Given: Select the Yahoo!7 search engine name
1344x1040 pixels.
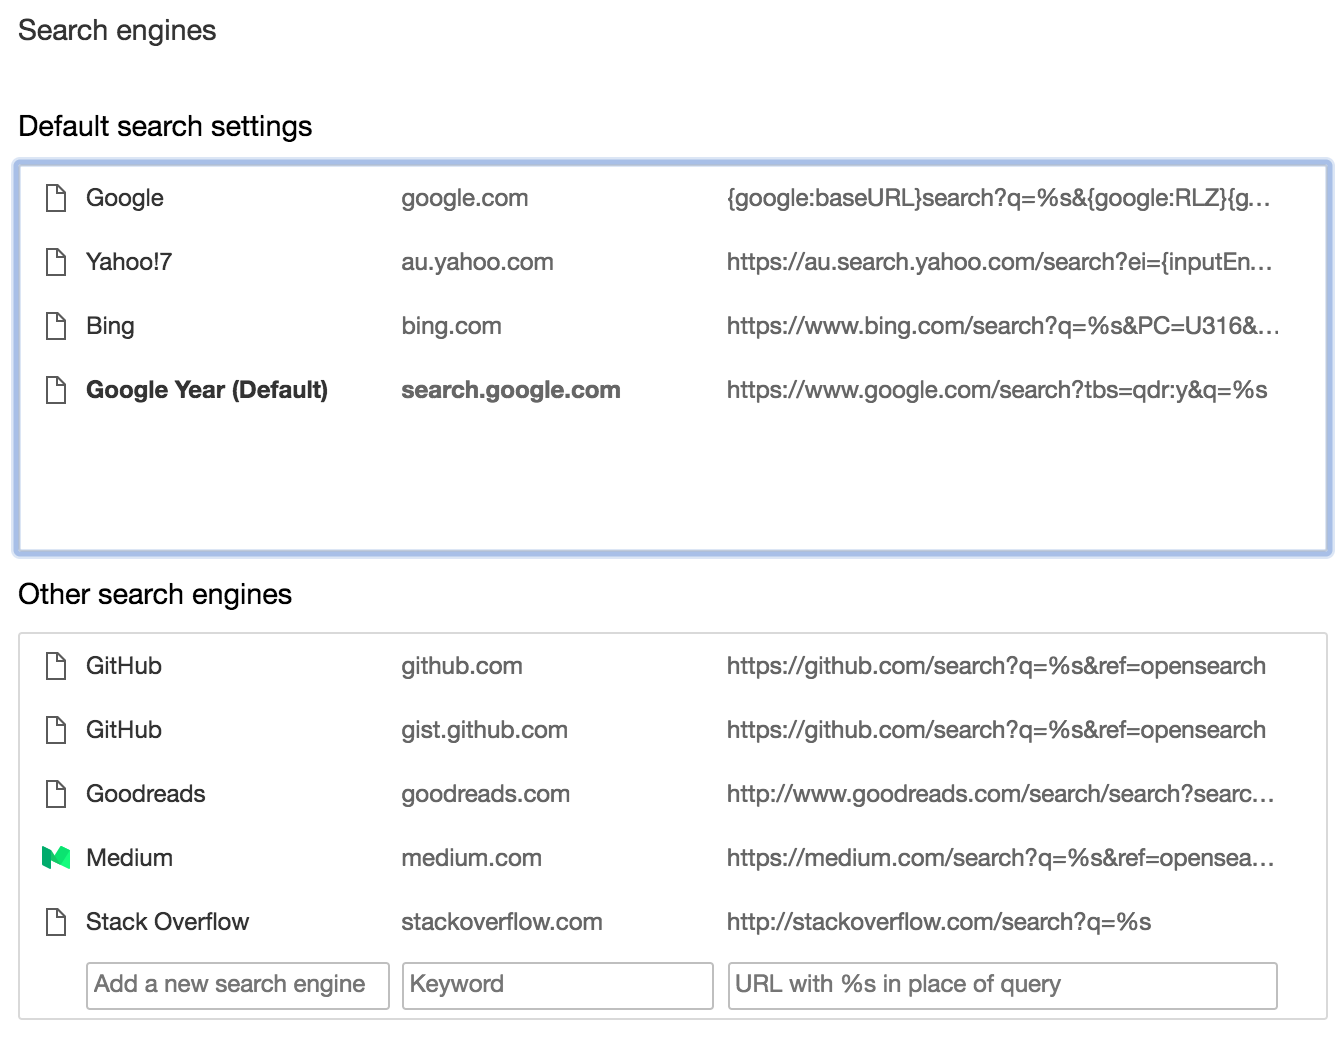Looking at the screenshot, I should point(129,262).
